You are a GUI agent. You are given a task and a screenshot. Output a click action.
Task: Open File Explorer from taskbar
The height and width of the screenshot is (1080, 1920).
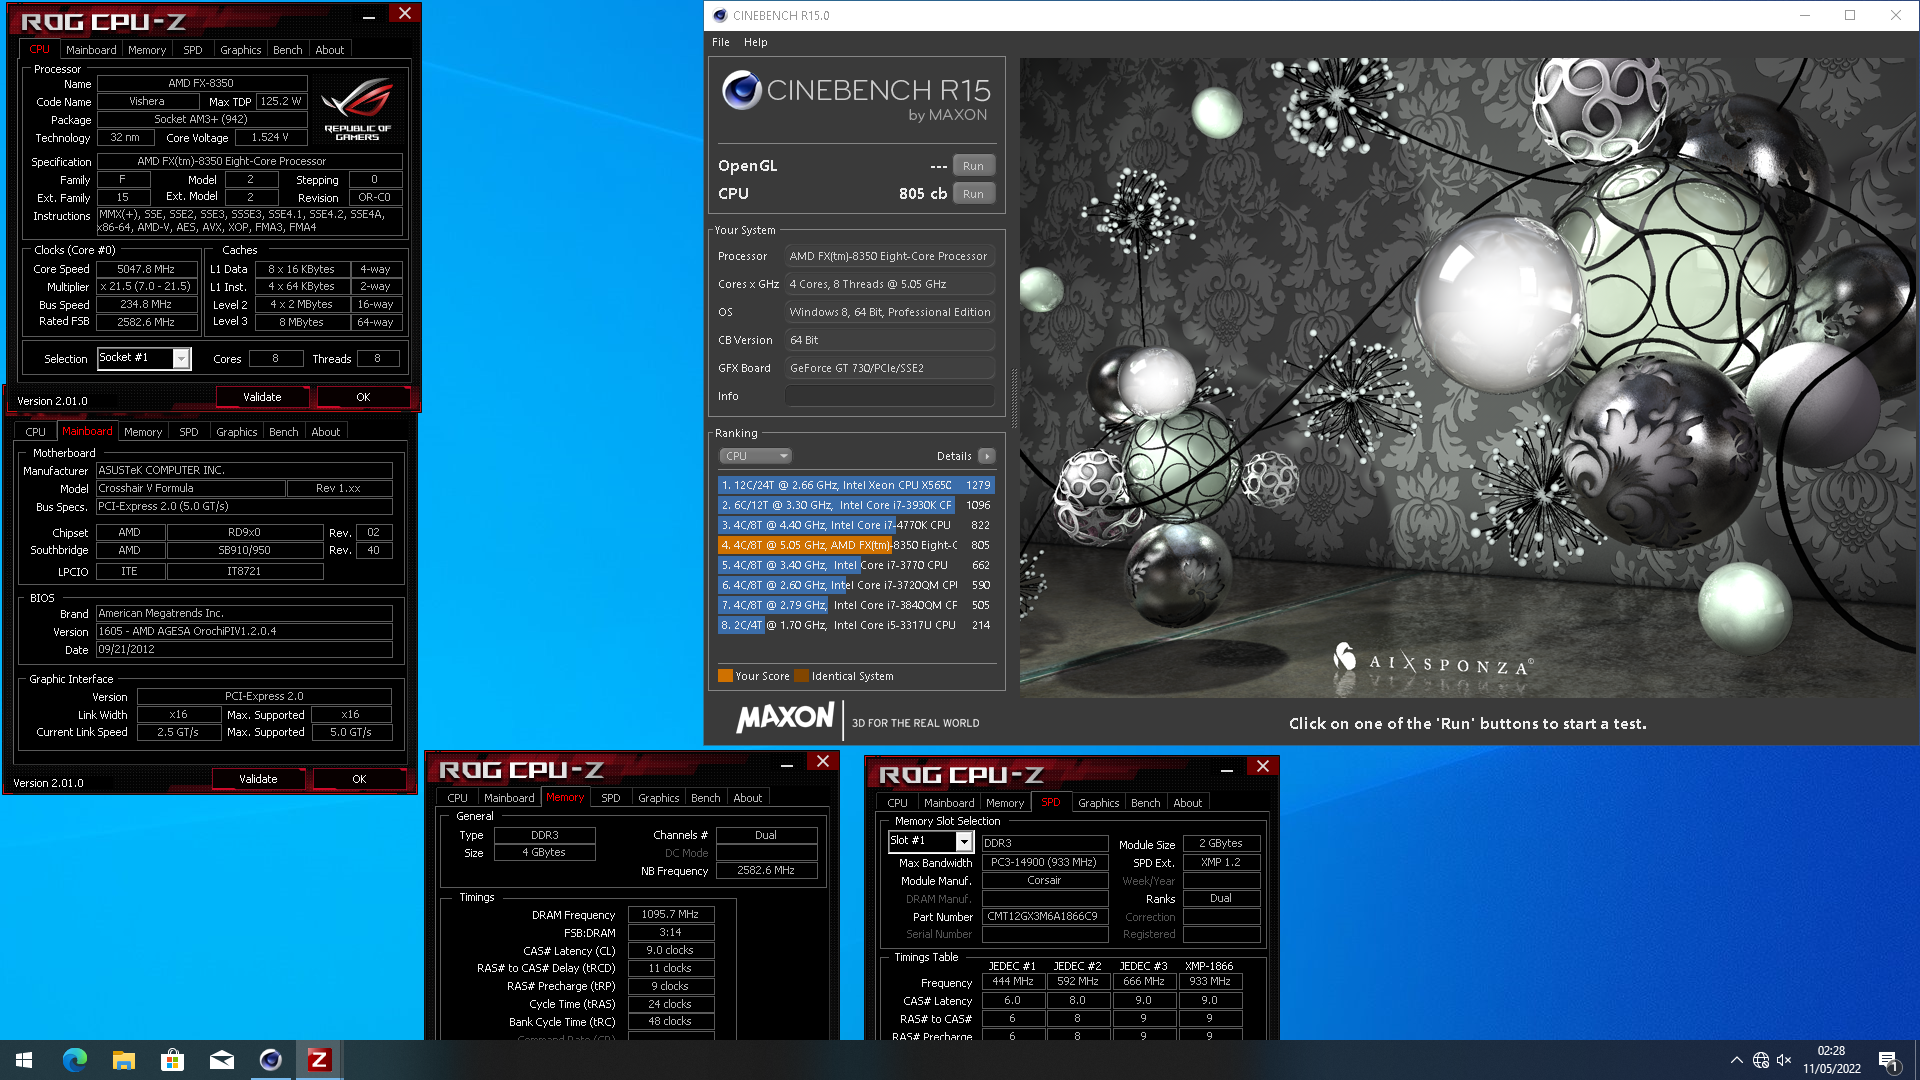(x=124, y=1060)
